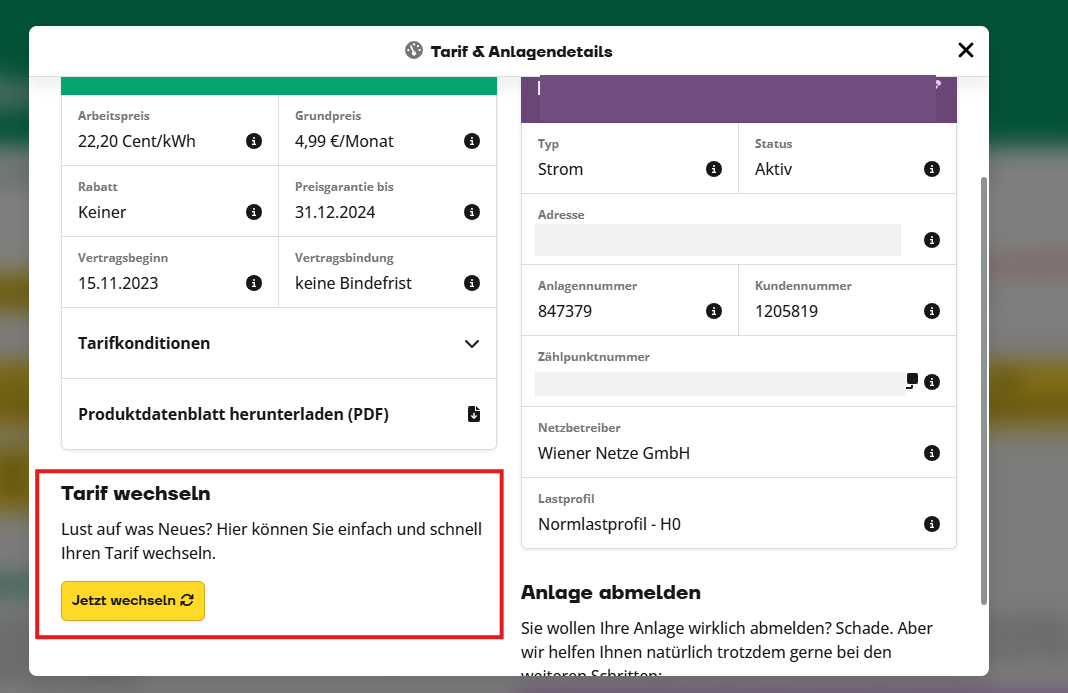Viewport: 1068px width, 693px height.
Task: Open info icon for Vertragsbindung
Action: (x=472, y=283)
